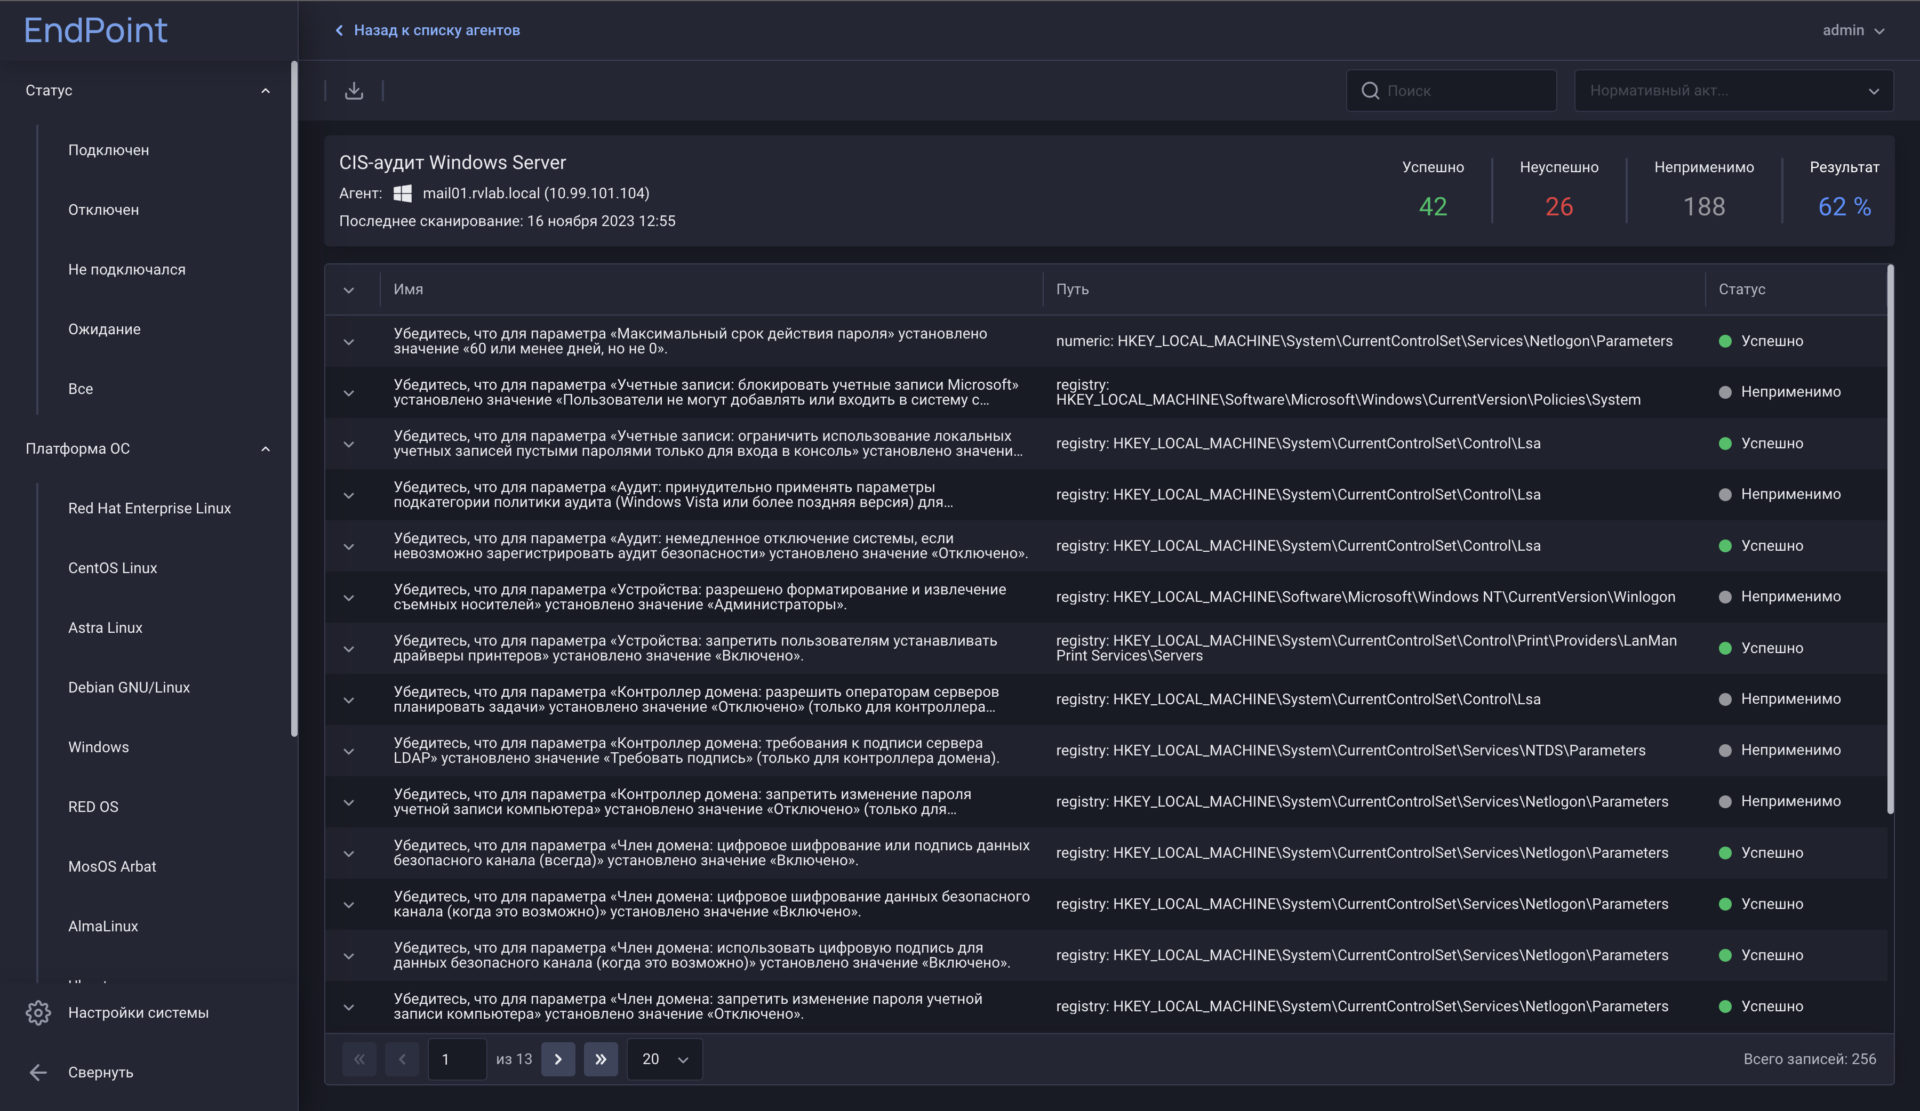Image resolution: width=1920 pixels, height=1111 pixels.
Task: Click the table vertical scrollbar
Action: click(1890, 539)
